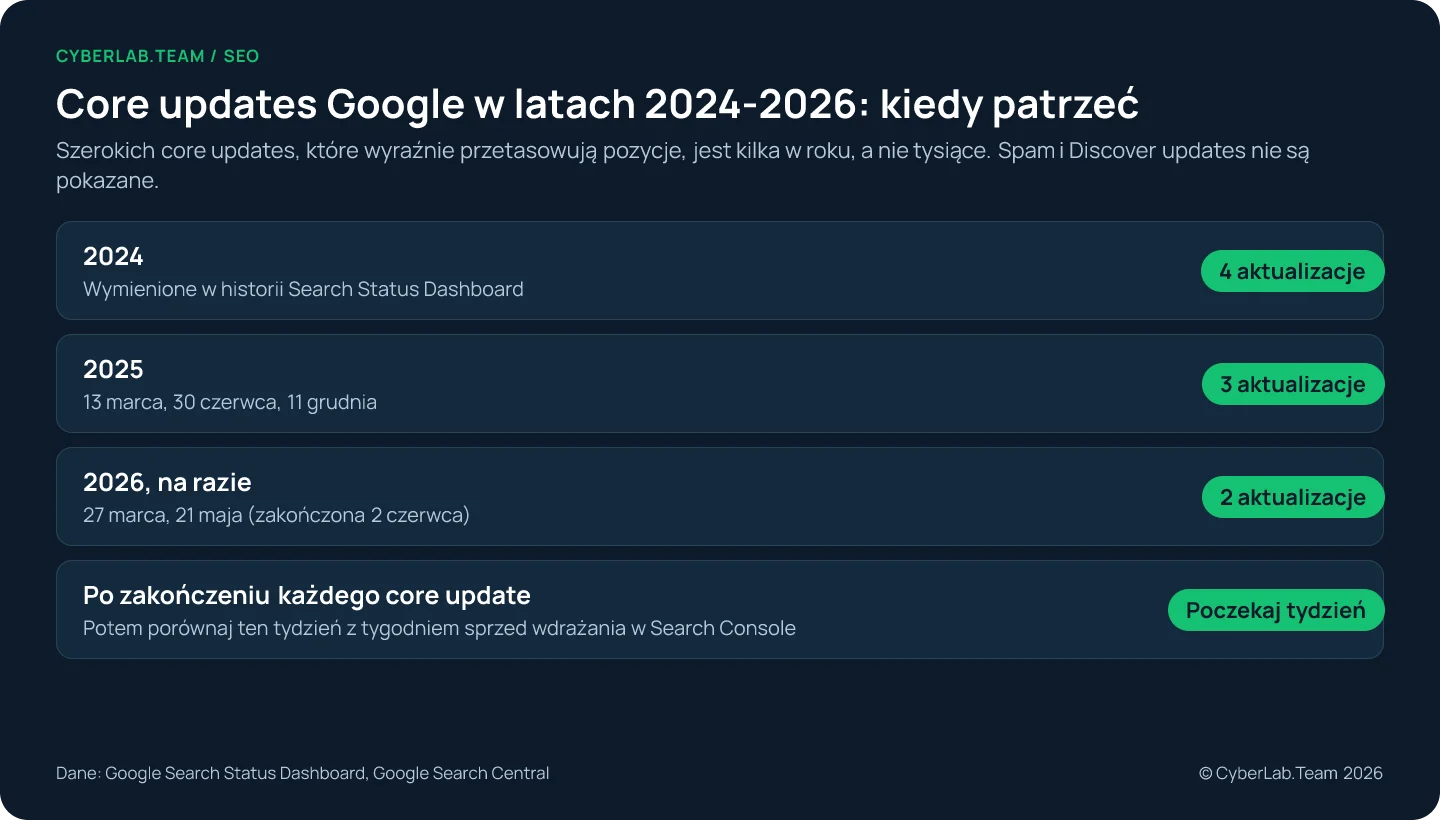Click the 'Dane: Google Search Status Dashboard' footer
The height and width of the screenshot is (820, 1440).
coord(302,773)
